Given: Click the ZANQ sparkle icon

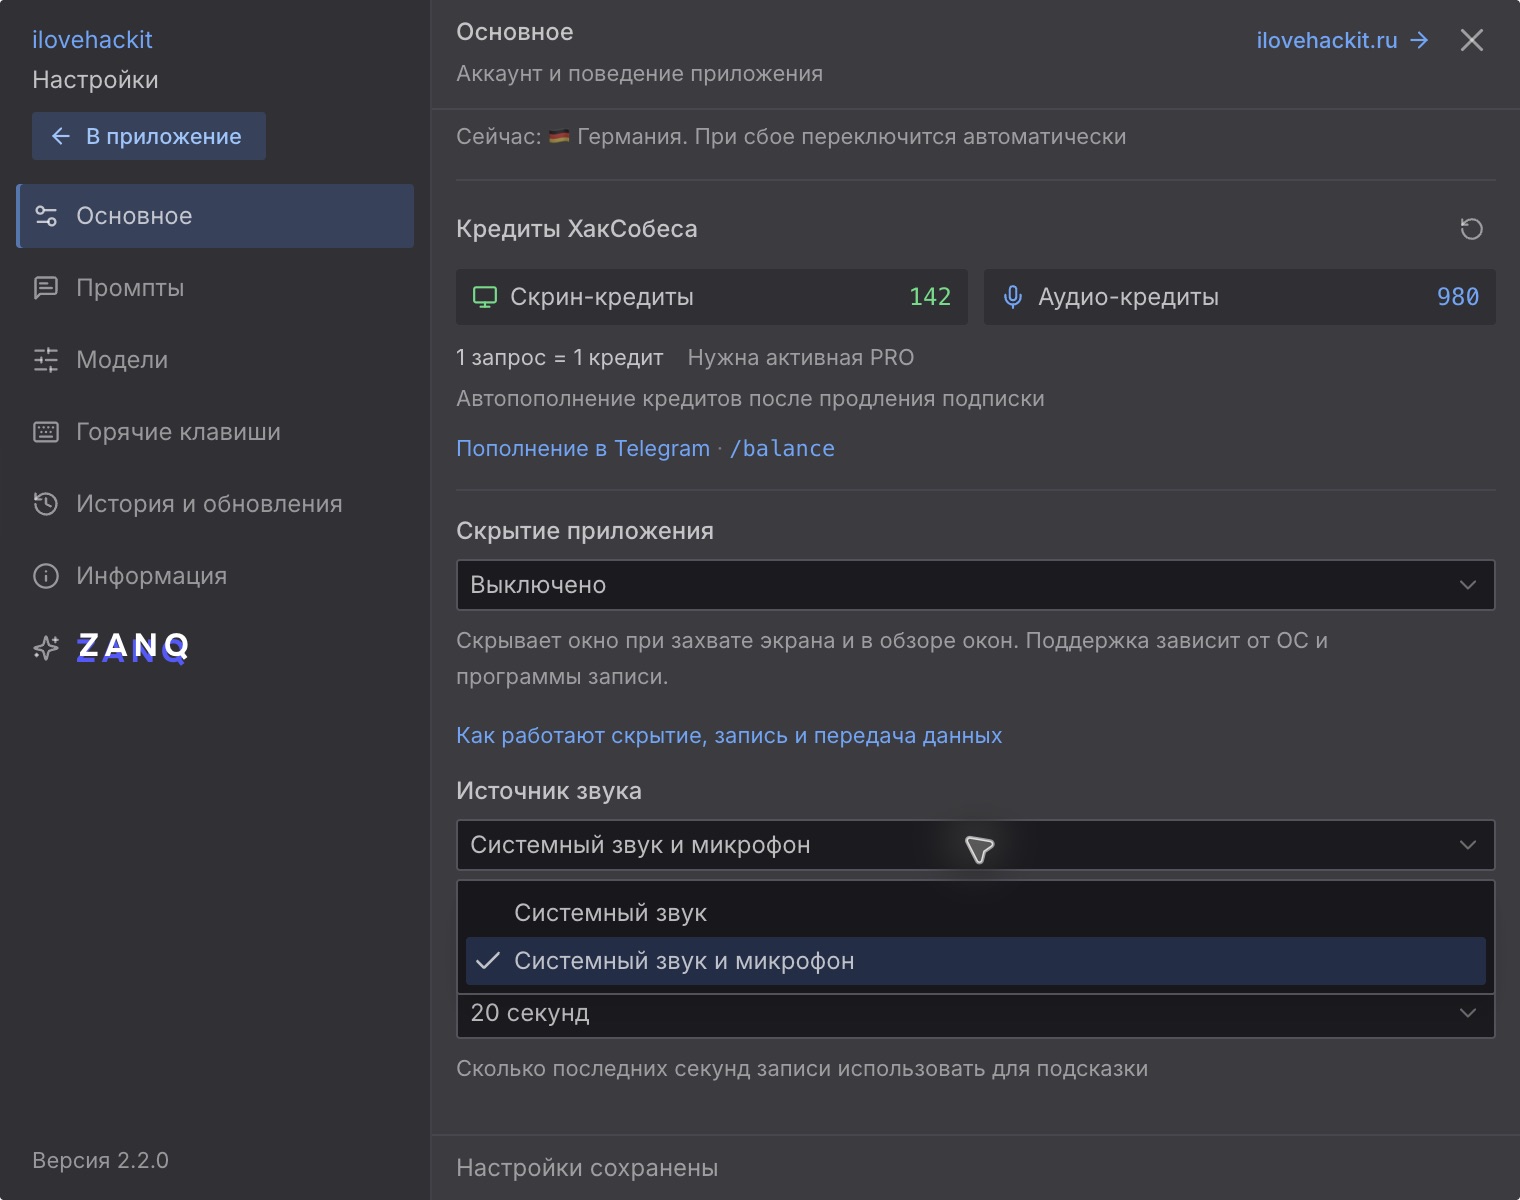Looking at the screenshot, I should (x=46, y=648).
